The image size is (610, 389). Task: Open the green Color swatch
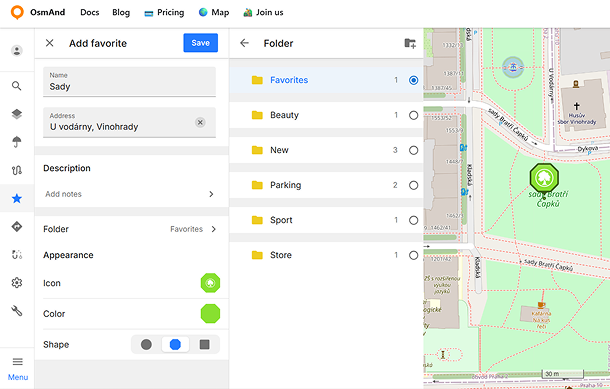(x=210, y=314)
